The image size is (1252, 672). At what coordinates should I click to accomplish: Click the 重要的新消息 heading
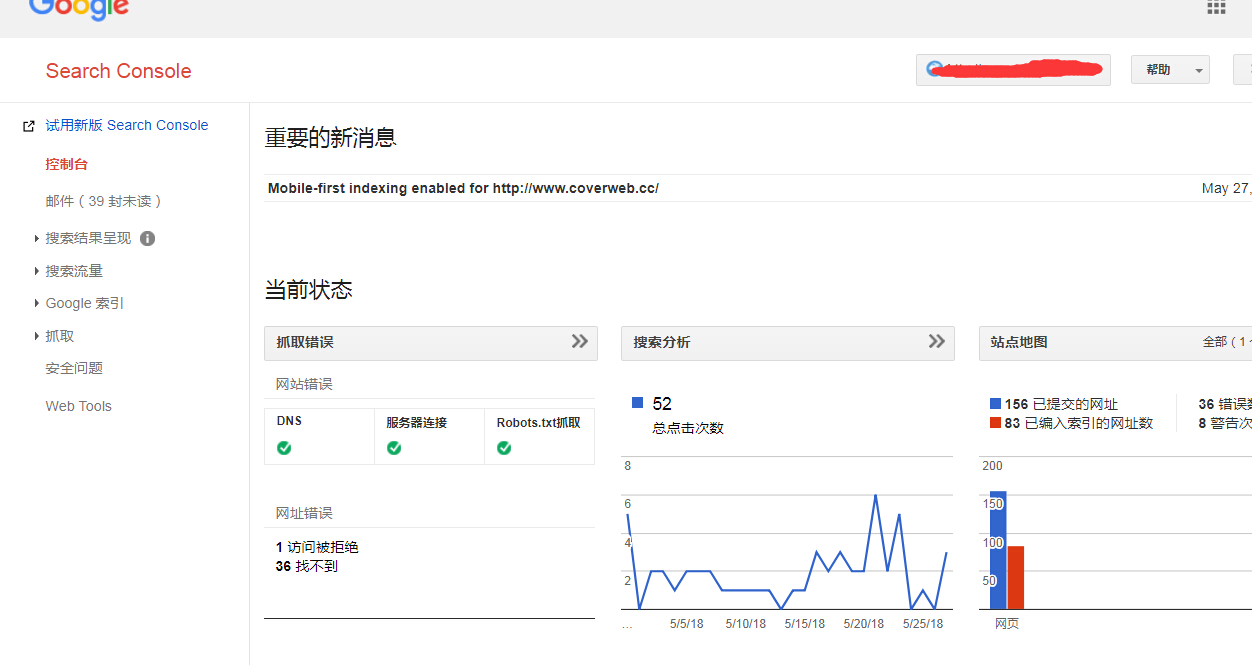[331, 138]
